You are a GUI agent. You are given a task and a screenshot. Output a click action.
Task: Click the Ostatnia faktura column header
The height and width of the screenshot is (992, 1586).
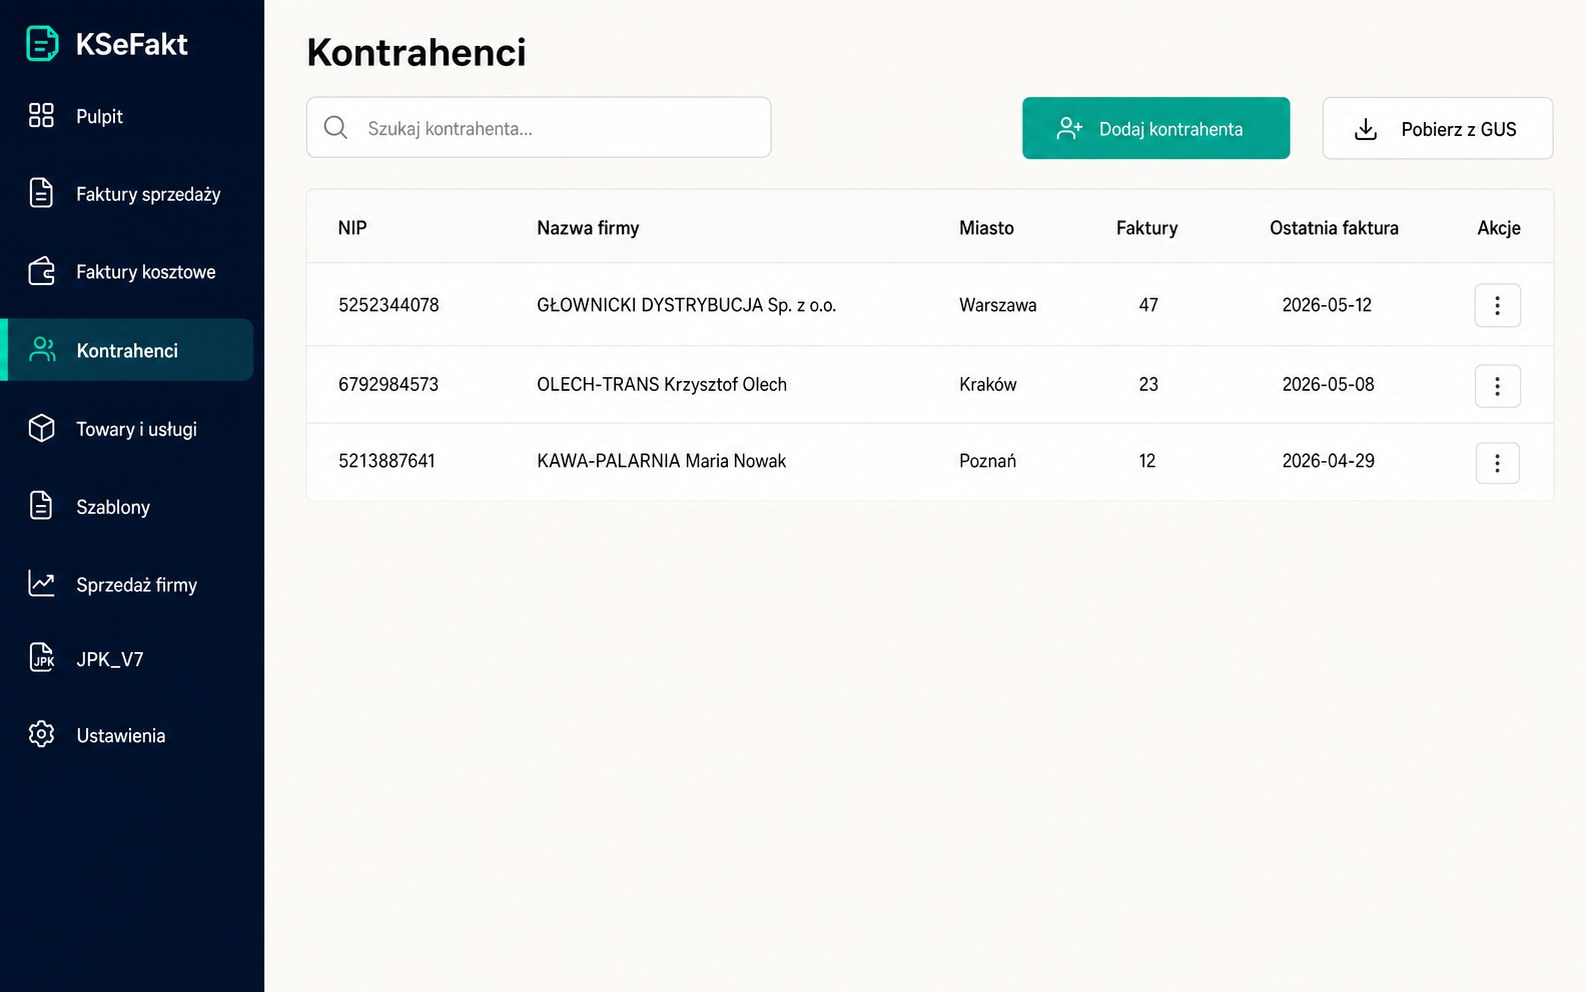tap(1334, 228)
